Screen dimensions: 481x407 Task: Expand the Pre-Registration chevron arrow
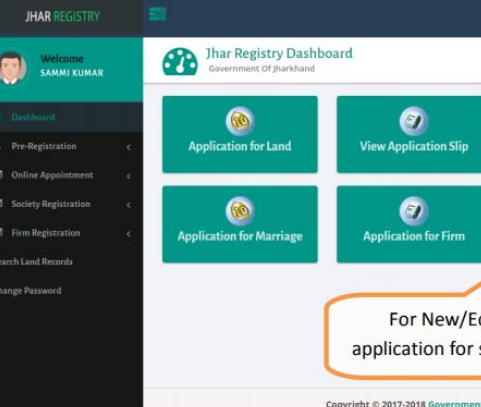pos(129,147)
